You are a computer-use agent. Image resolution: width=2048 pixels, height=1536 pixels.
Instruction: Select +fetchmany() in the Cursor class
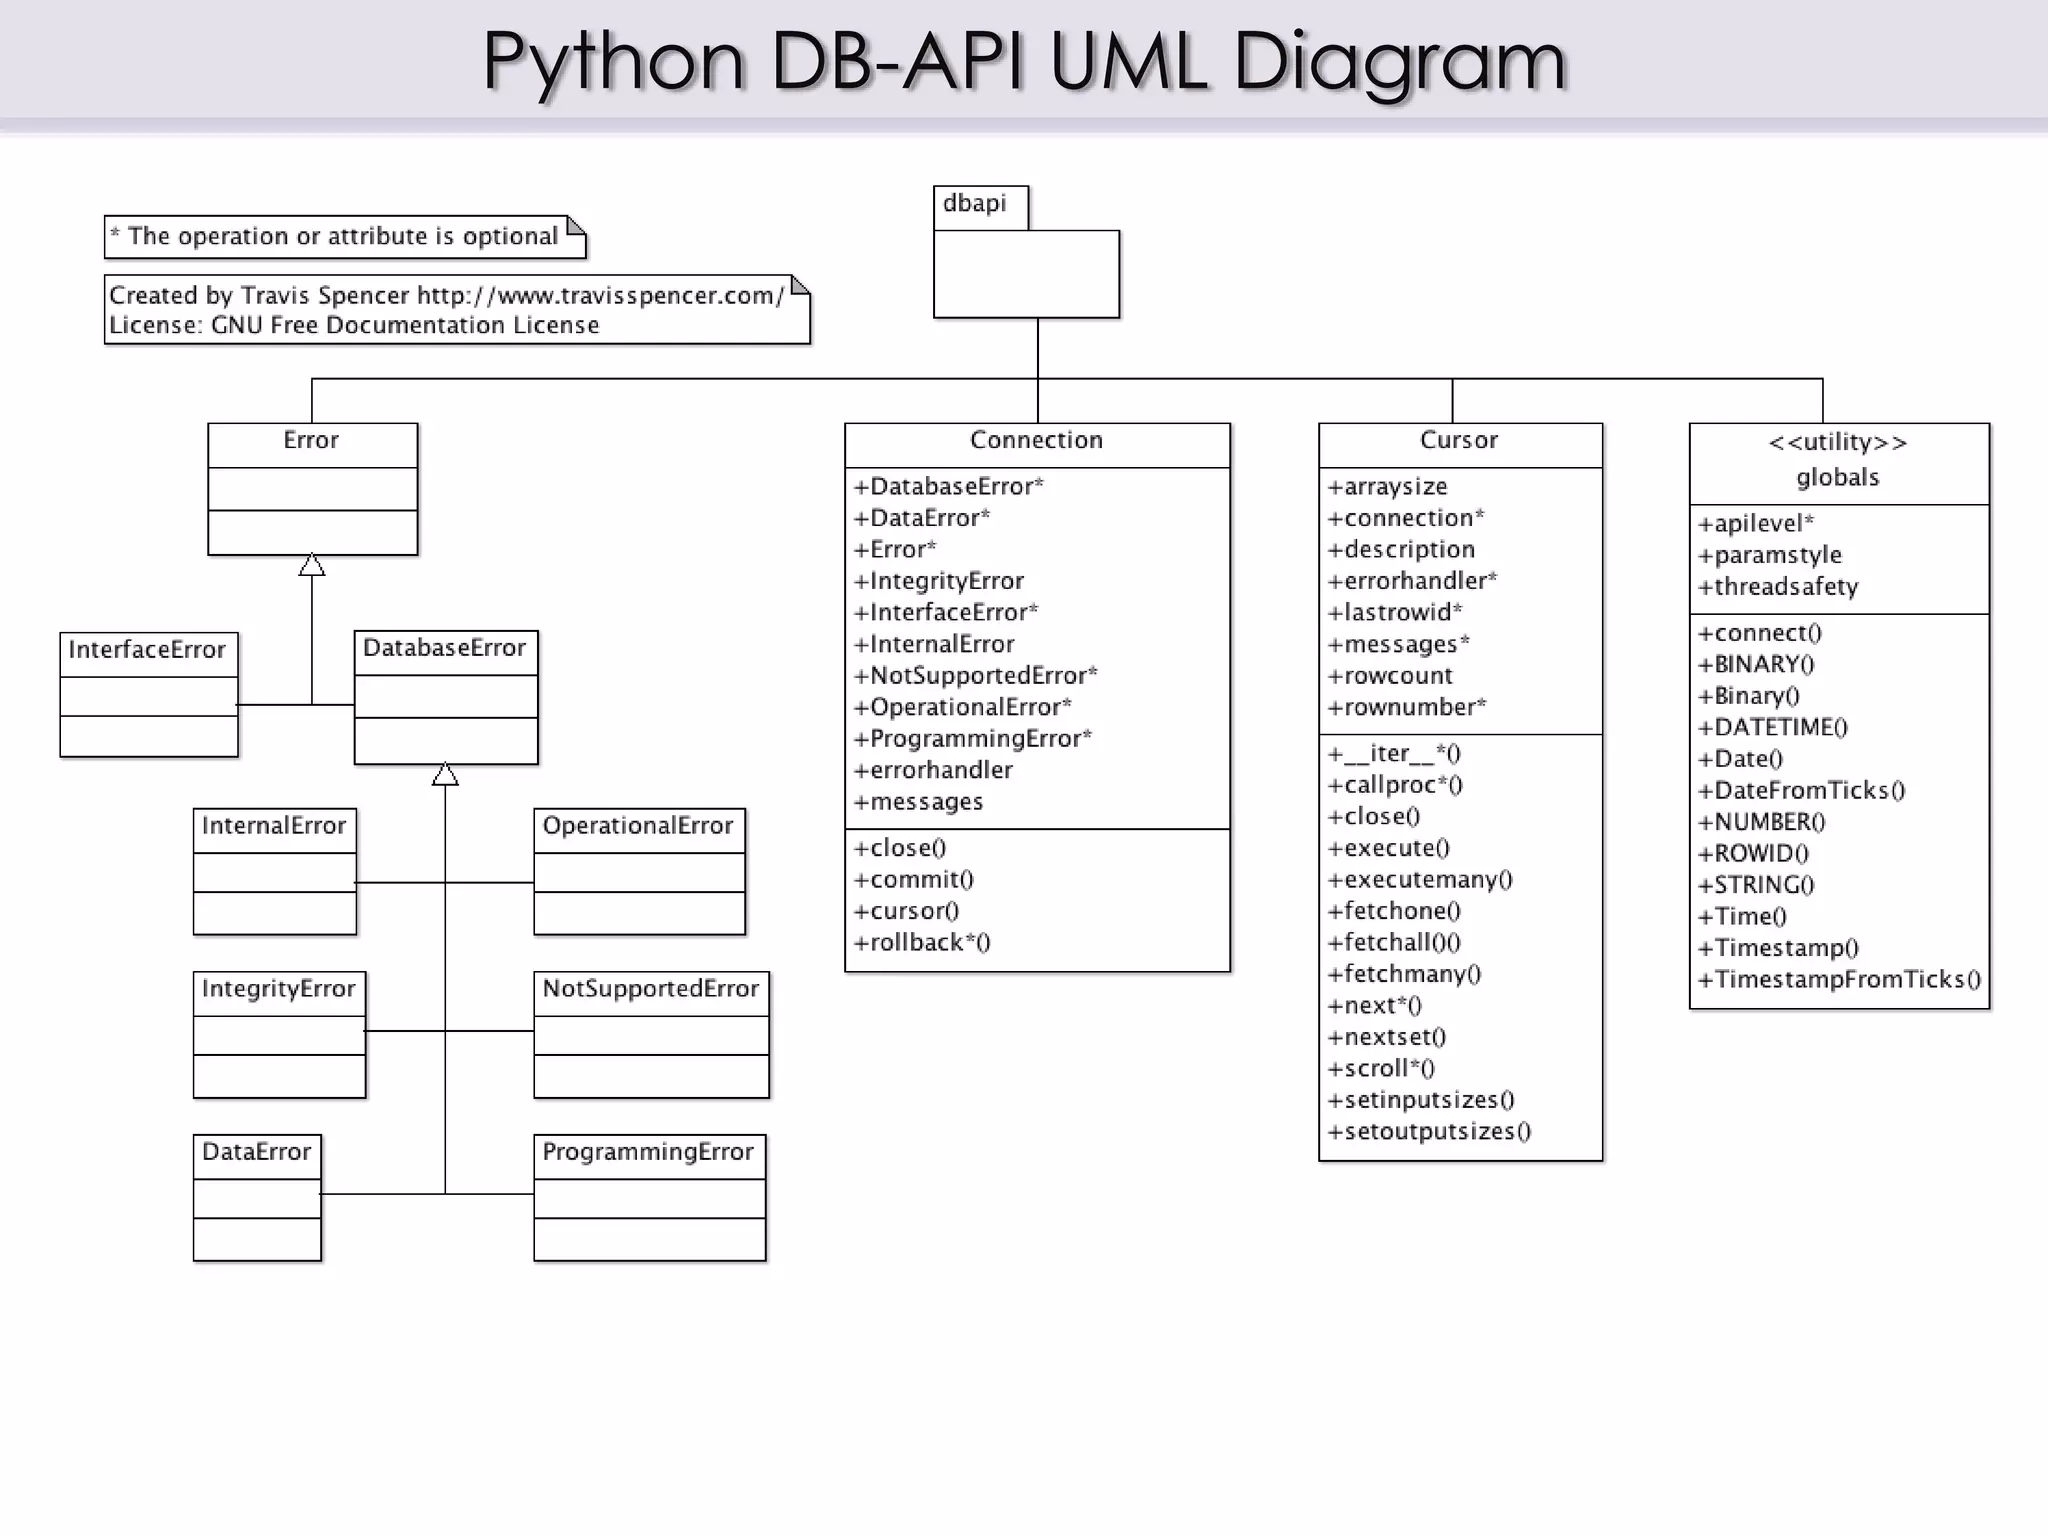tap(1404, 975)
